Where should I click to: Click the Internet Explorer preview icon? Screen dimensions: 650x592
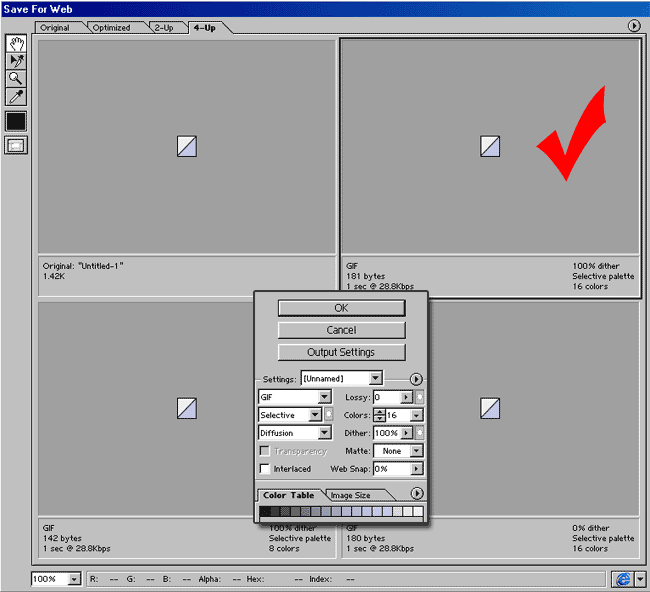(621, 579)
